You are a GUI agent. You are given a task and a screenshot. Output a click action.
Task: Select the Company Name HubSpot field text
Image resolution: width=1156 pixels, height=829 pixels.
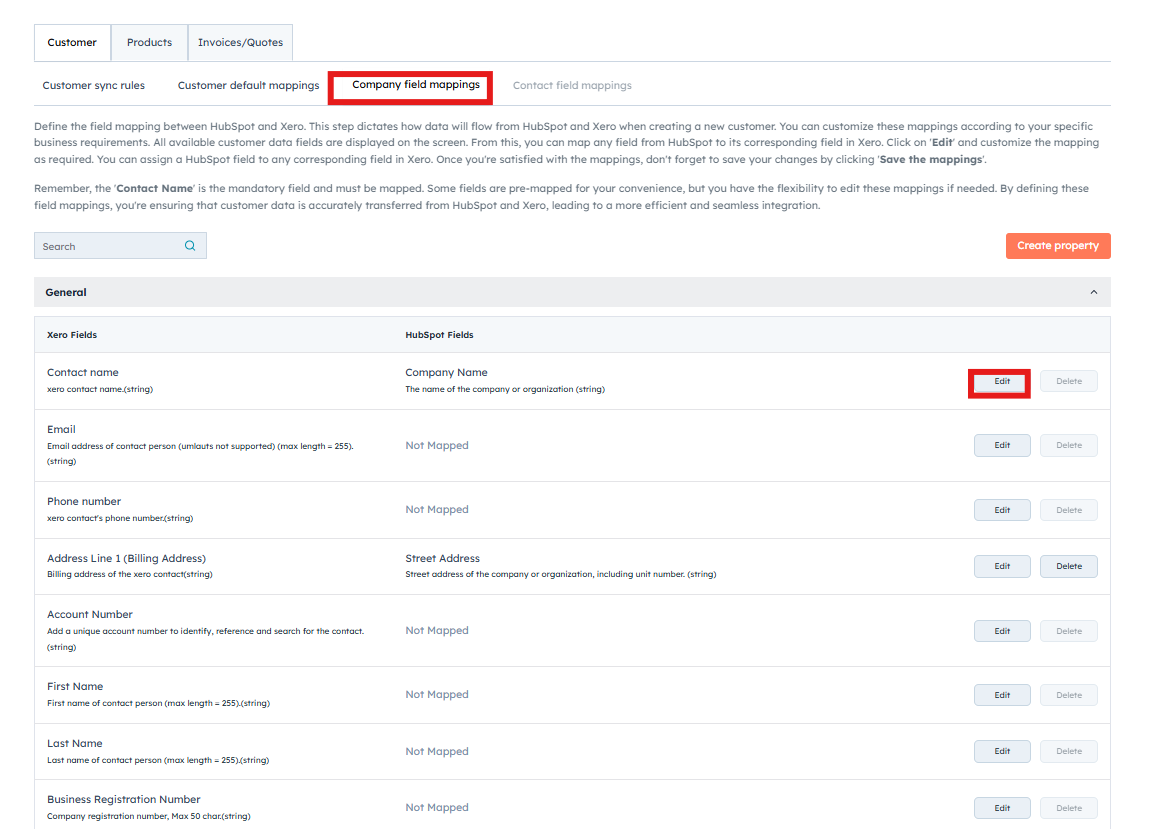tap(446, 372)
